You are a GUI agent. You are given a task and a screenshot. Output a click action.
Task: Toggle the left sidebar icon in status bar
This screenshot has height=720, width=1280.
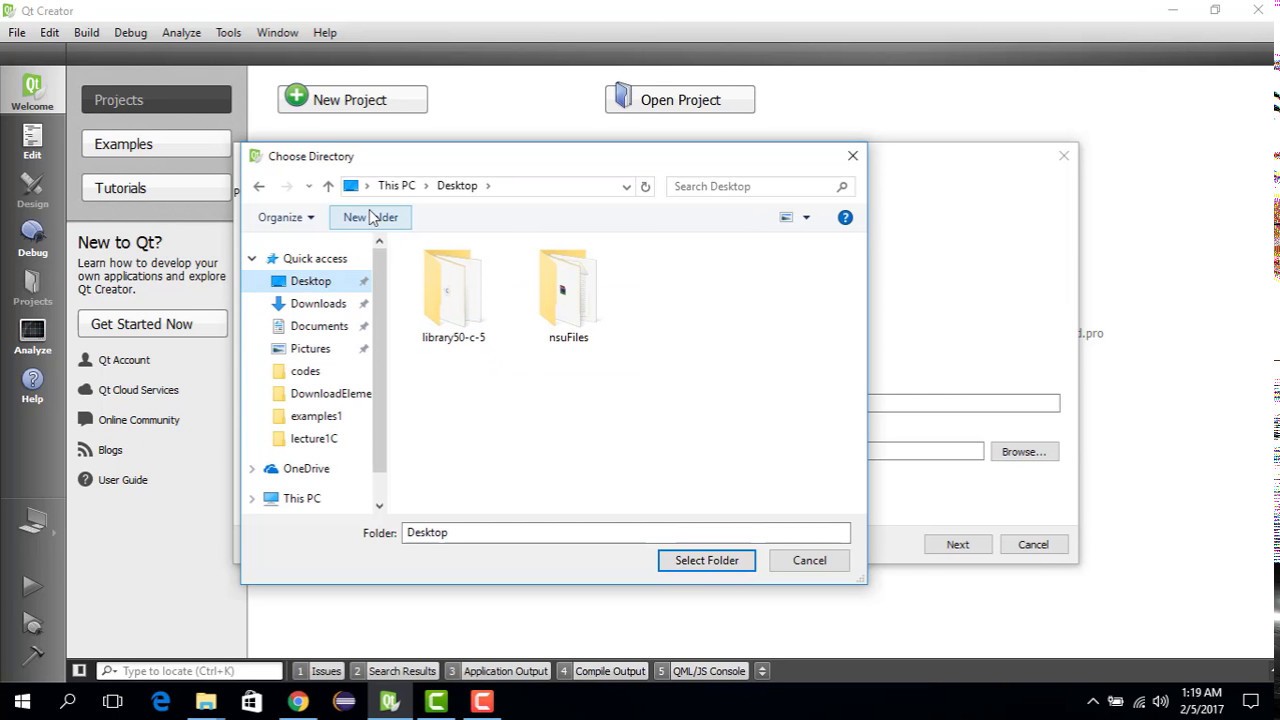click(x=79, y=671)
